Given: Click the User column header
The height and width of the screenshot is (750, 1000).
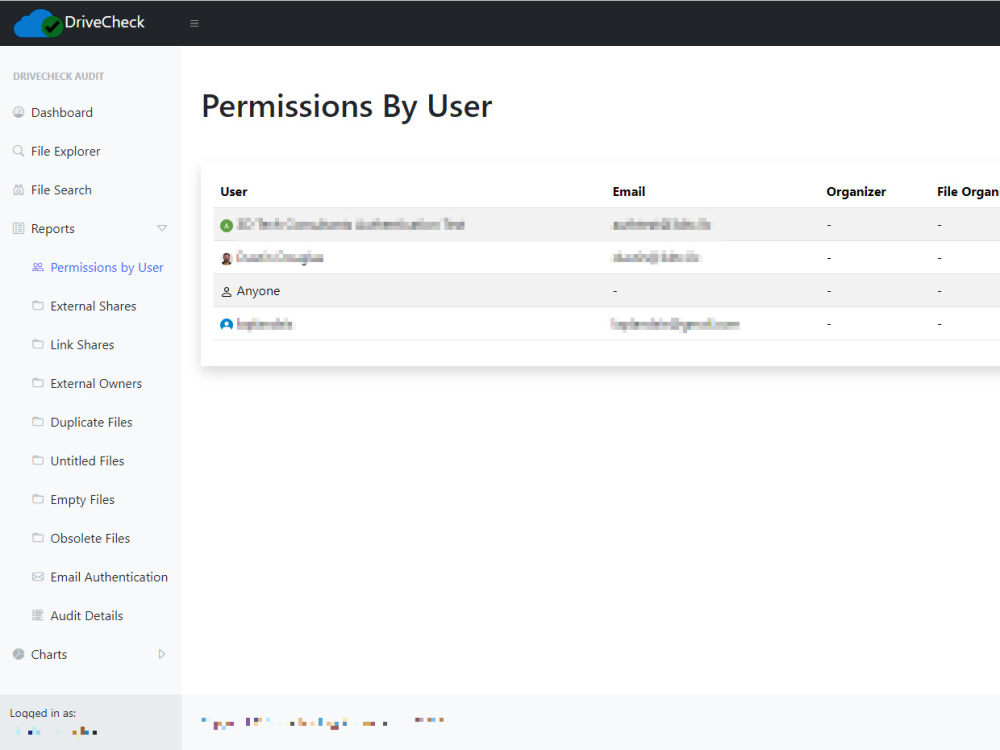Looking at the screenshot, I should pyautogui.click(x=233, y=191).
